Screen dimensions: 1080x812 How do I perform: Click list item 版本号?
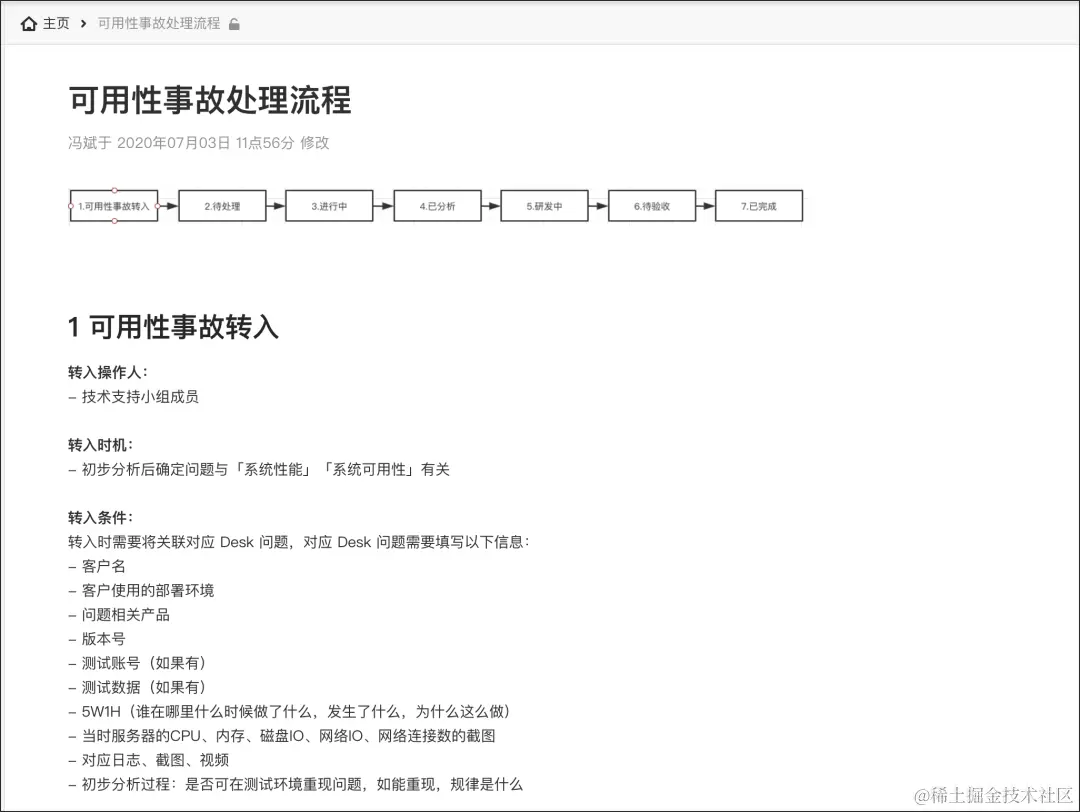point(97,639)
